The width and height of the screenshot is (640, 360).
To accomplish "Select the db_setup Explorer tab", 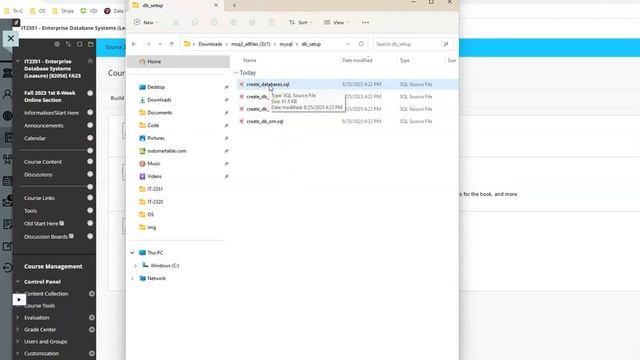I will (x=176, y=5).
